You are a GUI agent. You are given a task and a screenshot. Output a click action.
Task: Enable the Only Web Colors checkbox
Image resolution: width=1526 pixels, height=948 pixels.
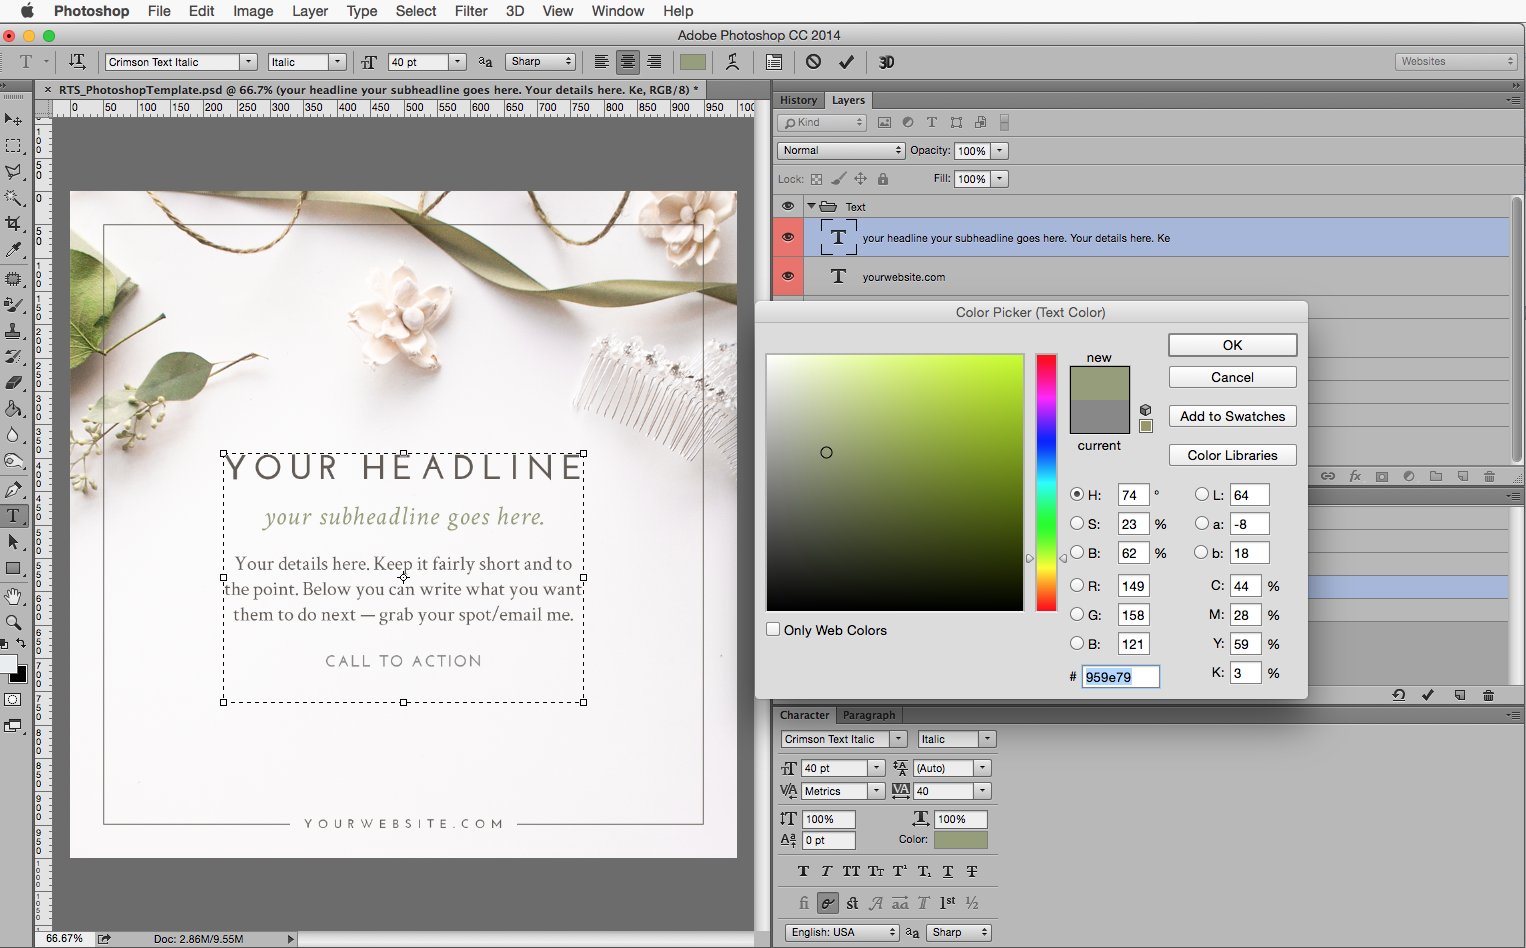tap(773, 629)
